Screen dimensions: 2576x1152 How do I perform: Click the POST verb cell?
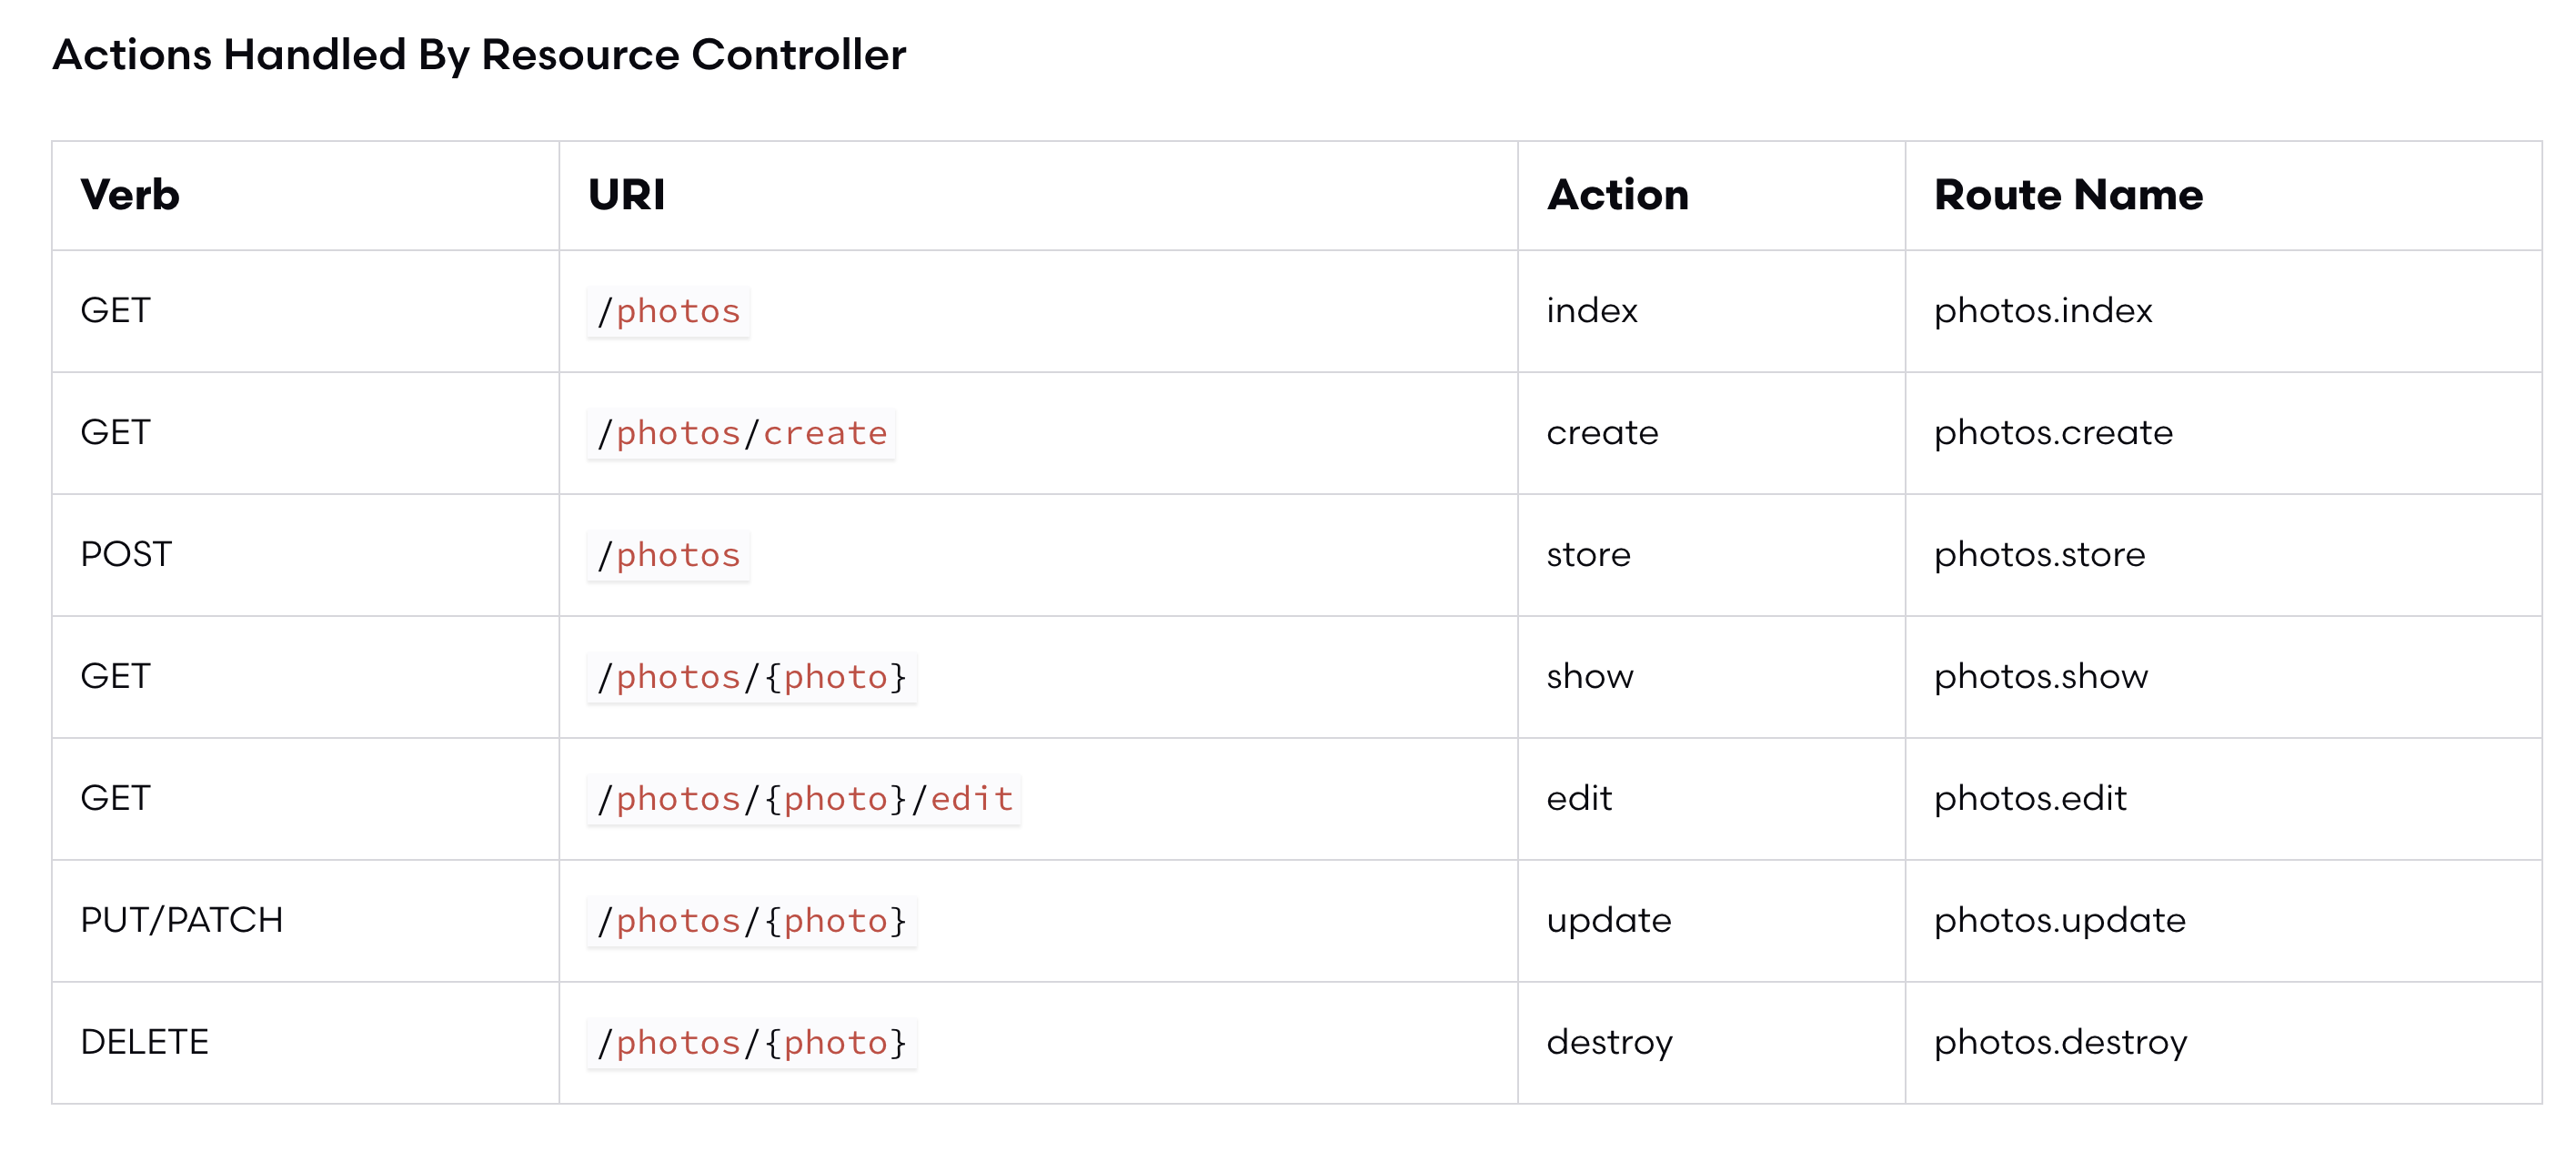(x=126, y=555)
